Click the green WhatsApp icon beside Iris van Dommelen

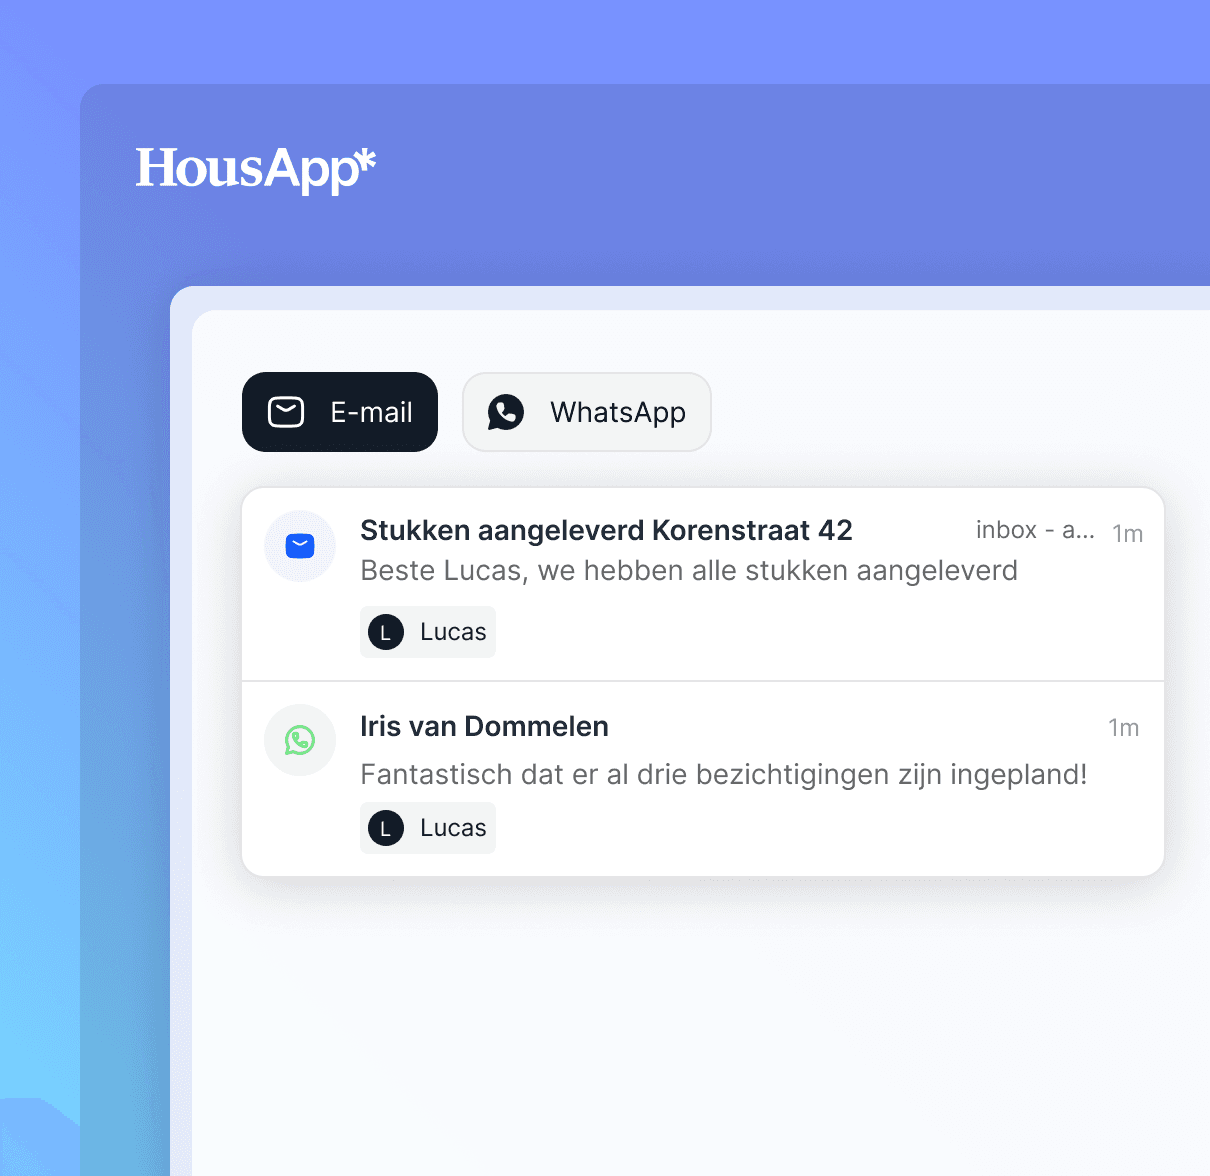pos(300,740)
